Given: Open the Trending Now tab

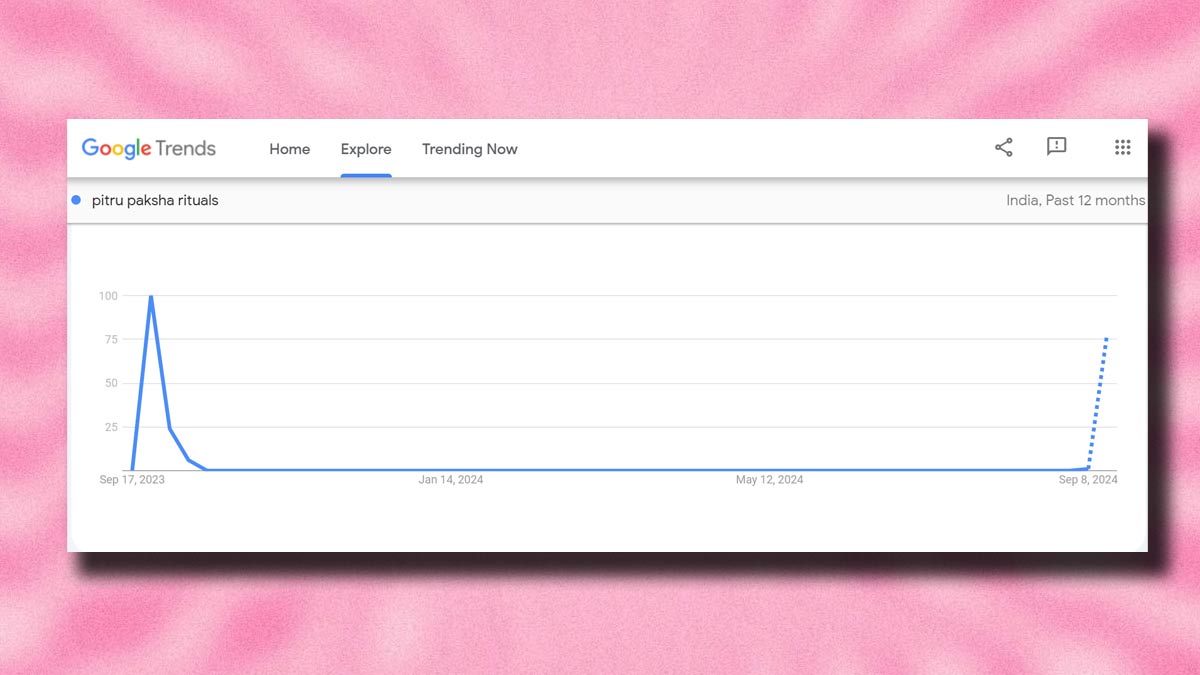Looking at the screenshot, I should [469, 148].
